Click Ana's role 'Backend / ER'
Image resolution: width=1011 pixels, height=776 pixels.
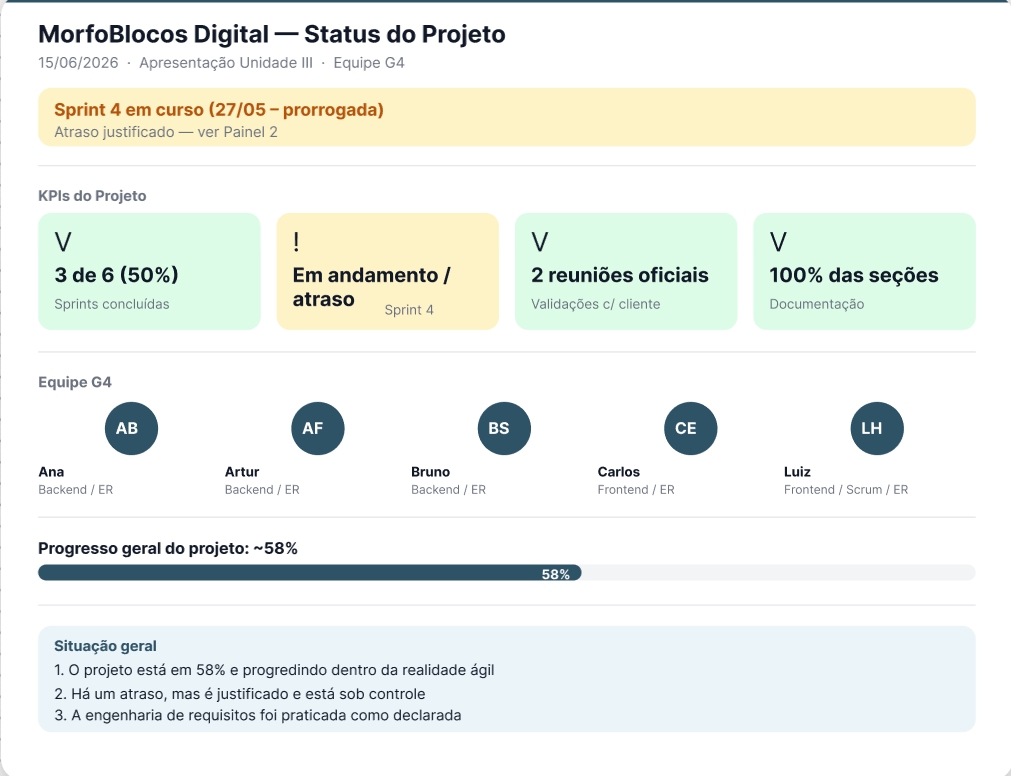click(75, 490)
